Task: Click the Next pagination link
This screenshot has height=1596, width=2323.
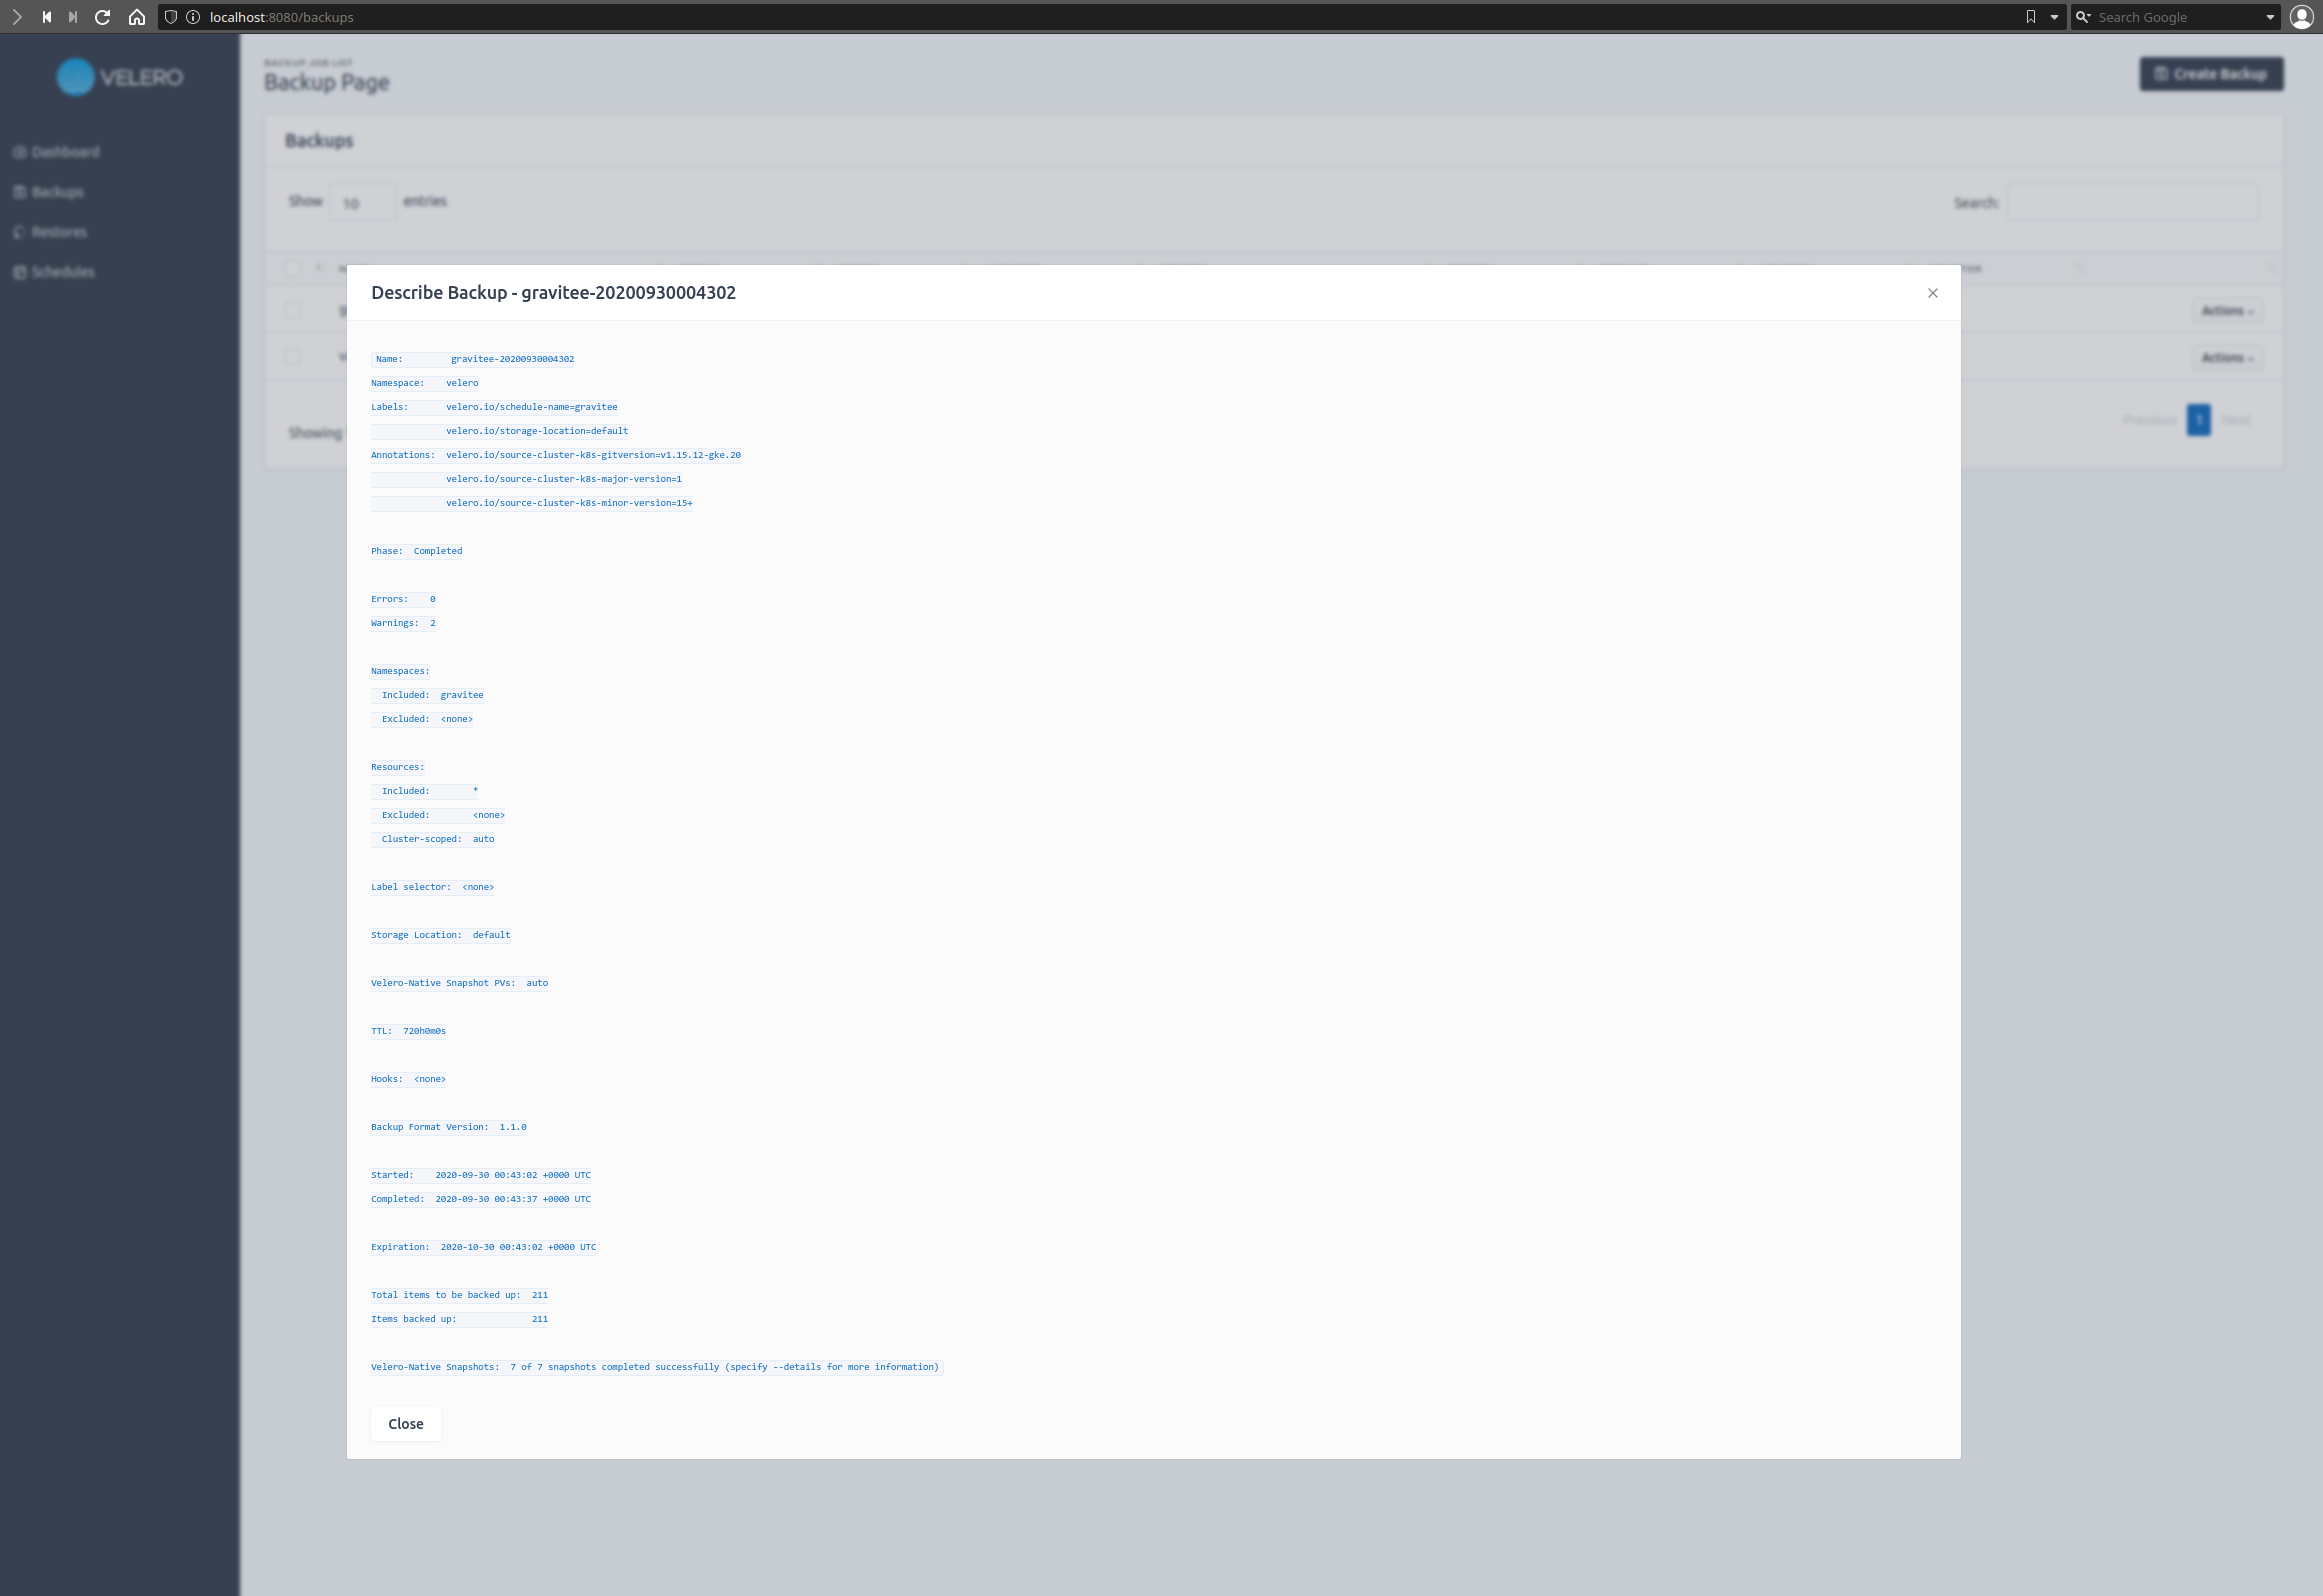Action: tap(2236, 420)
